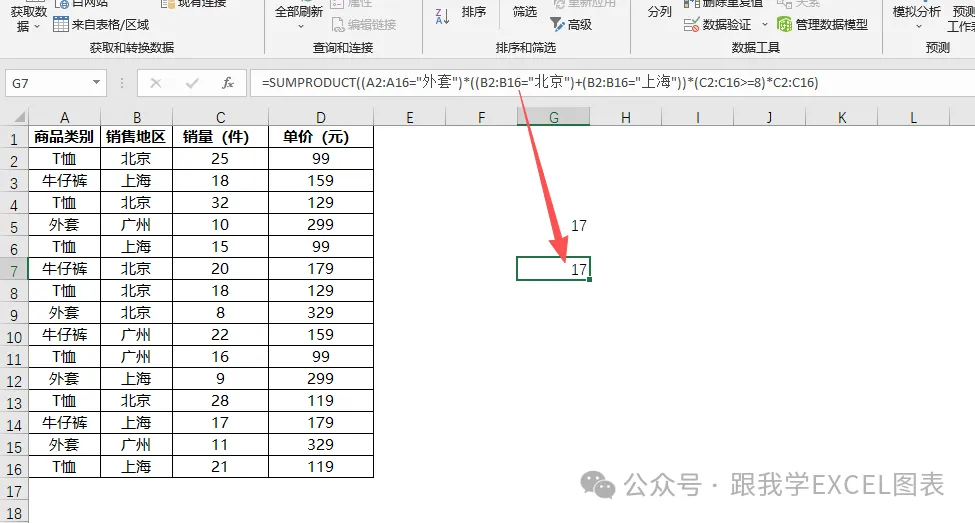The height and width of the screenshot is (523, 975).
Task: Click cell B5 广州
Action: 136,224
